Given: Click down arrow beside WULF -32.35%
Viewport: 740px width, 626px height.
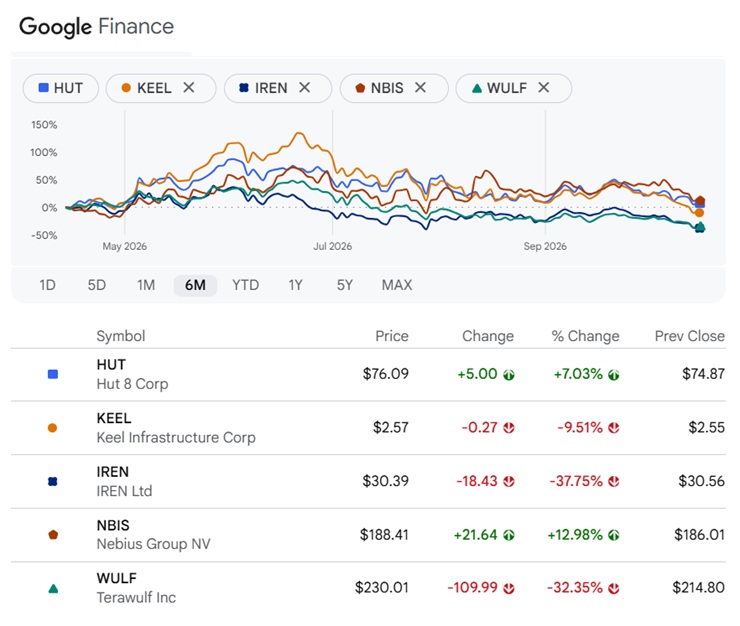Looking at the screenshot, I should (x=614, y=589).
